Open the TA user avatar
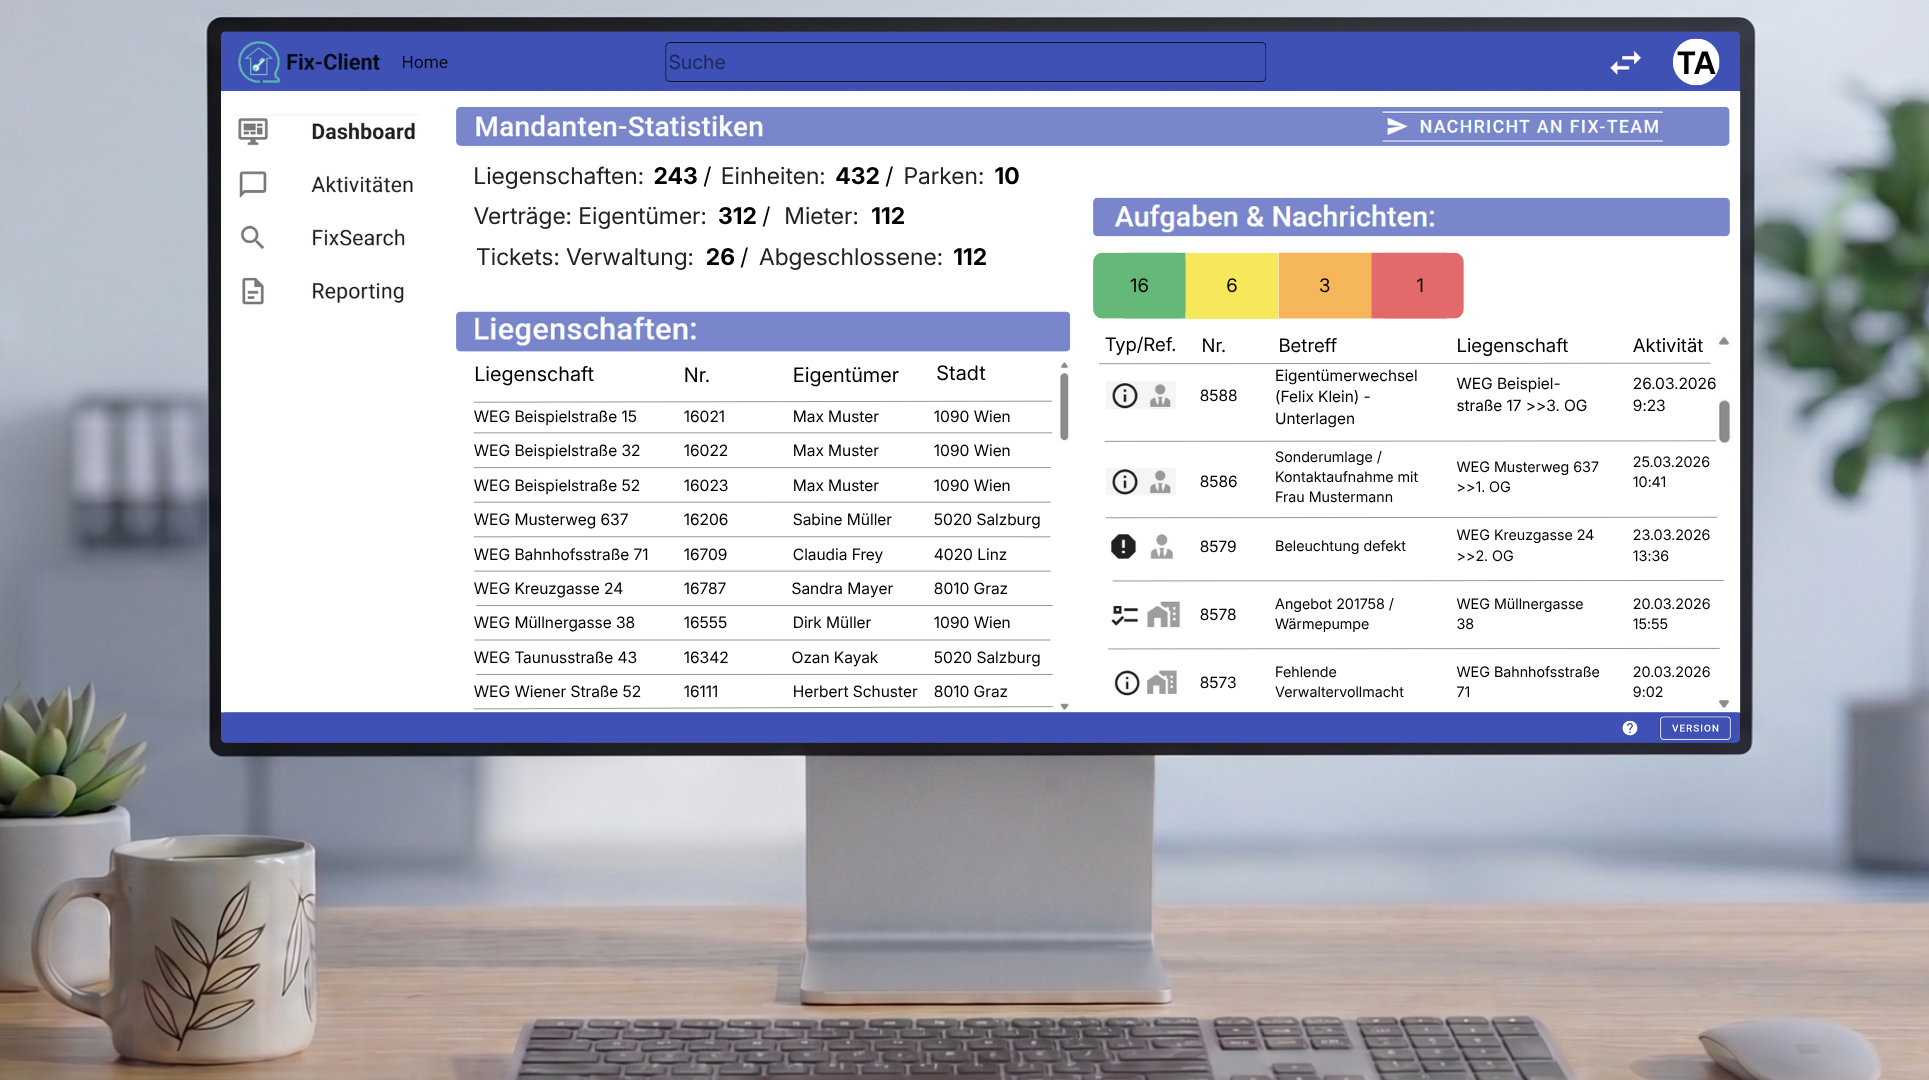The width and height of the screenshot is (1929, 1080). click(1696, 63)
